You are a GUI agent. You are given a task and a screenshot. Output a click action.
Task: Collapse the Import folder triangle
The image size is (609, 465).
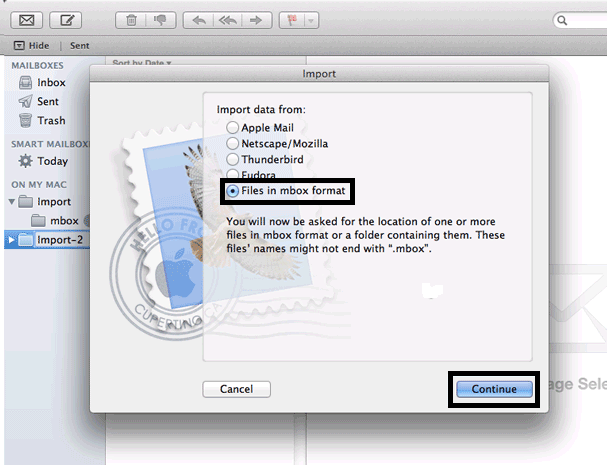click(x=12, y=202)
